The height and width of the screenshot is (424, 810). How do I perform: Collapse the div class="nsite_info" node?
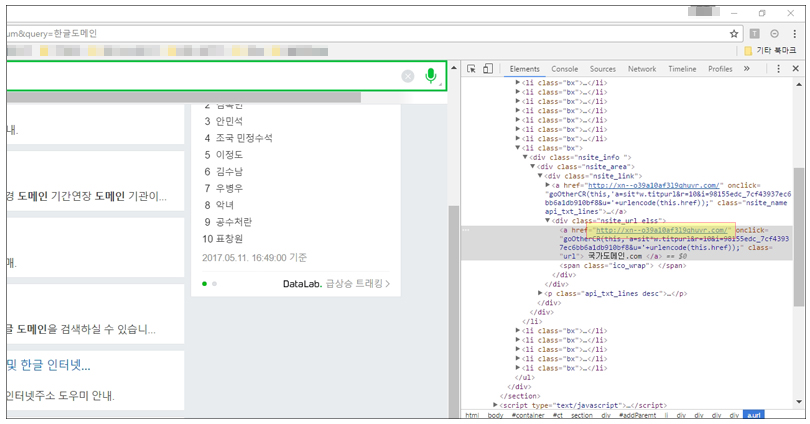(525, 157)
